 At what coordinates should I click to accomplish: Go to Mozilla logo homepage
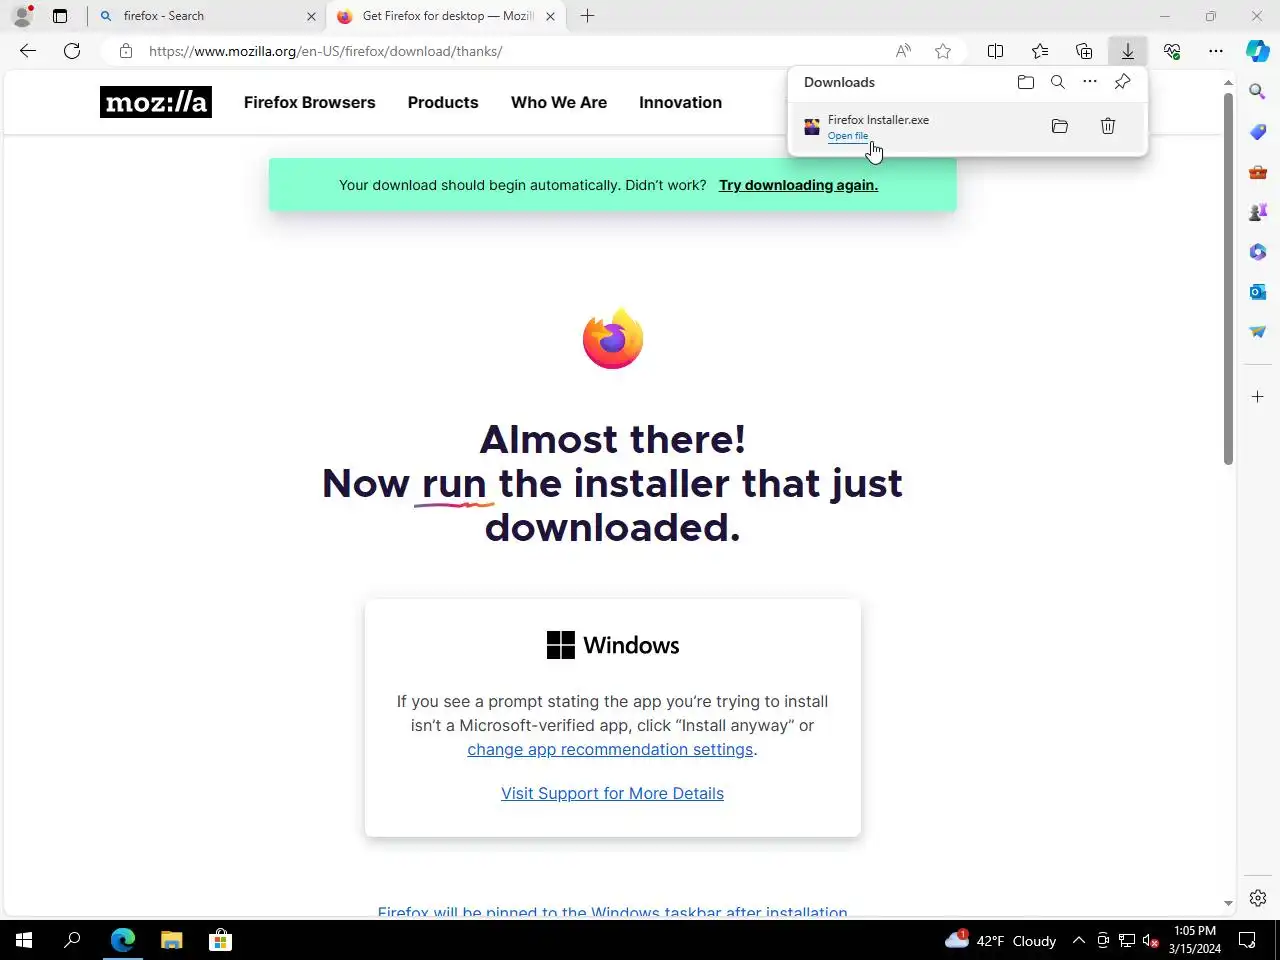coord(156,102)
